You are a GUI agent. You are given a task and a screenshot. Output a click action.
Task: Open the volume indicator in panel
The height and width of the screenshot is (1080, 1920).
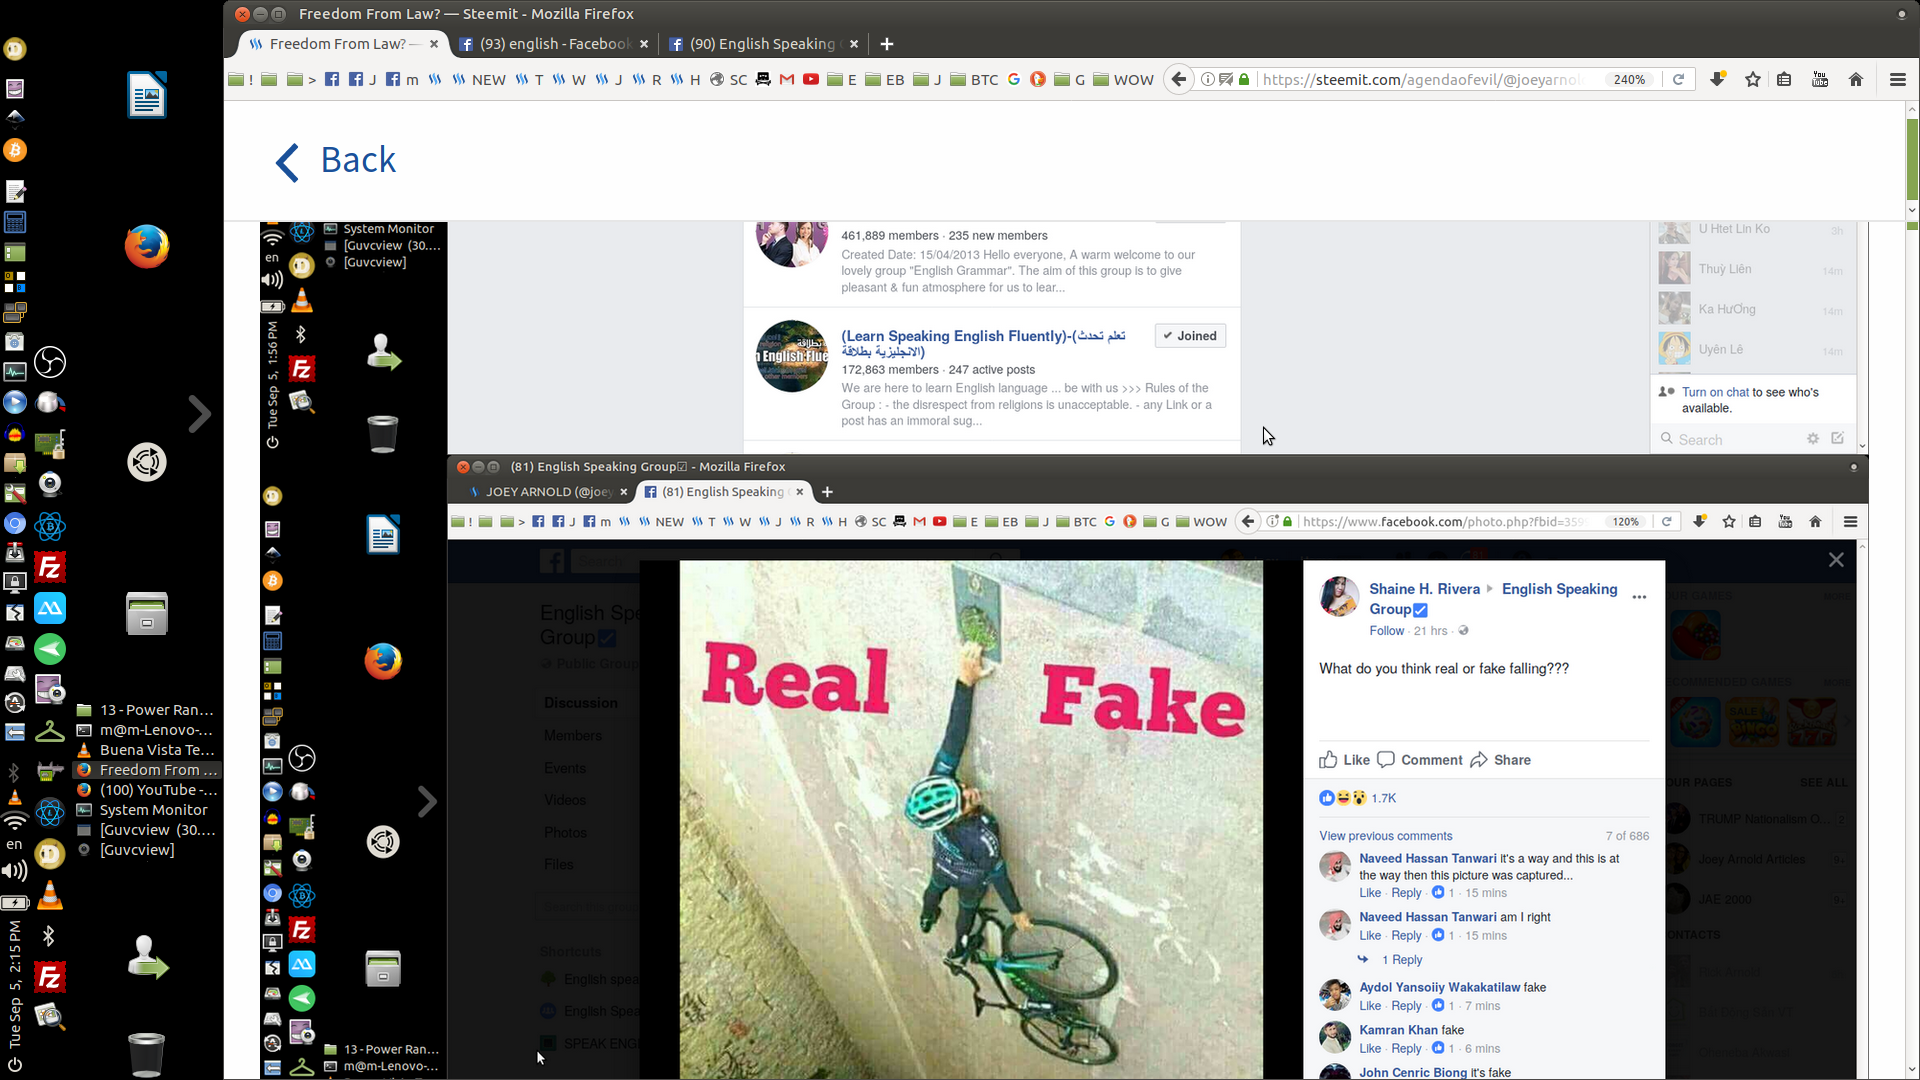click(15, 871)
